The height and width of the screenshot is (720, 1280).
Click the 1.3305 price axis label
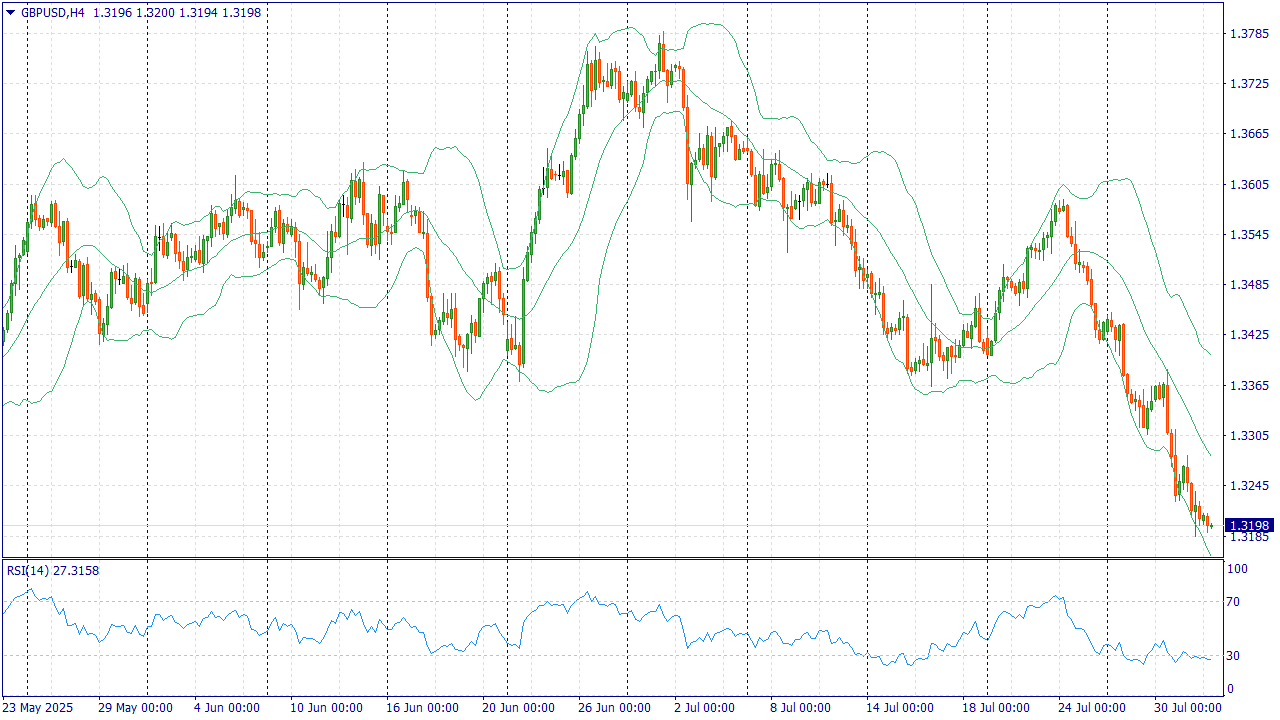(1249, 436)
